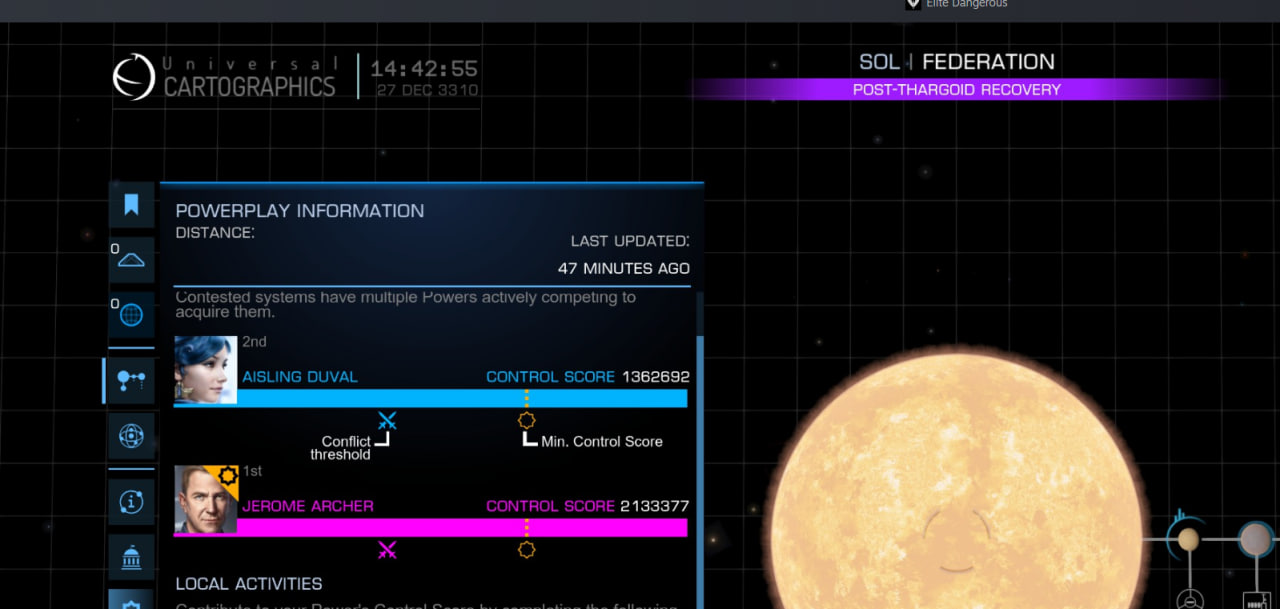Screen dimensions: 1280x609
Task: Click the LAST UPDATED: label
Action: (630, 241)
